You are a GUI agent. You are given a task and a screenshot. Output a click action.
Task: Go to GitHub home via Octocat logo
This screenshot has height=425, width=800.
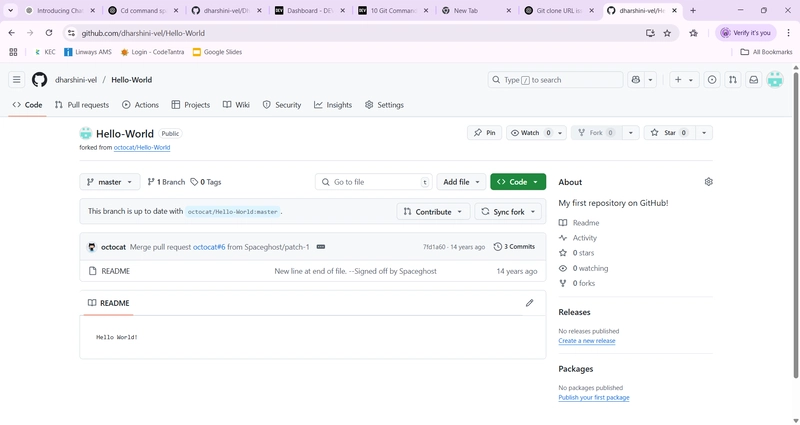39,80
